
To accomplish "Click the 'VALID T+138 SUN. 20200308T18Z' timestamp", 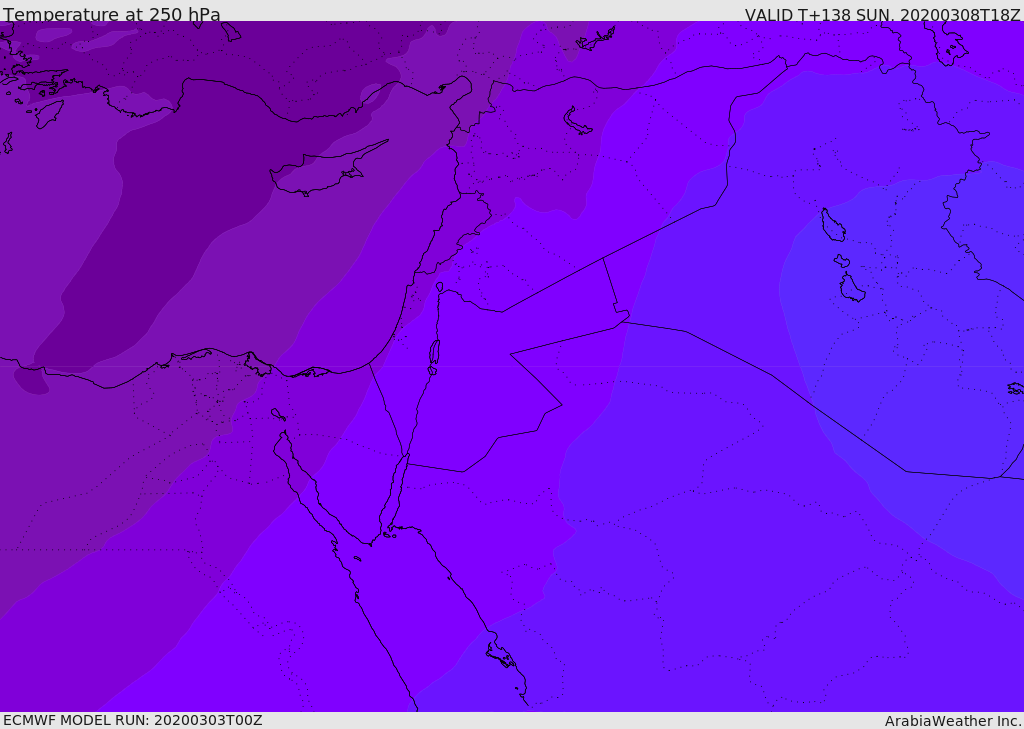I will (x=882, y=15).
